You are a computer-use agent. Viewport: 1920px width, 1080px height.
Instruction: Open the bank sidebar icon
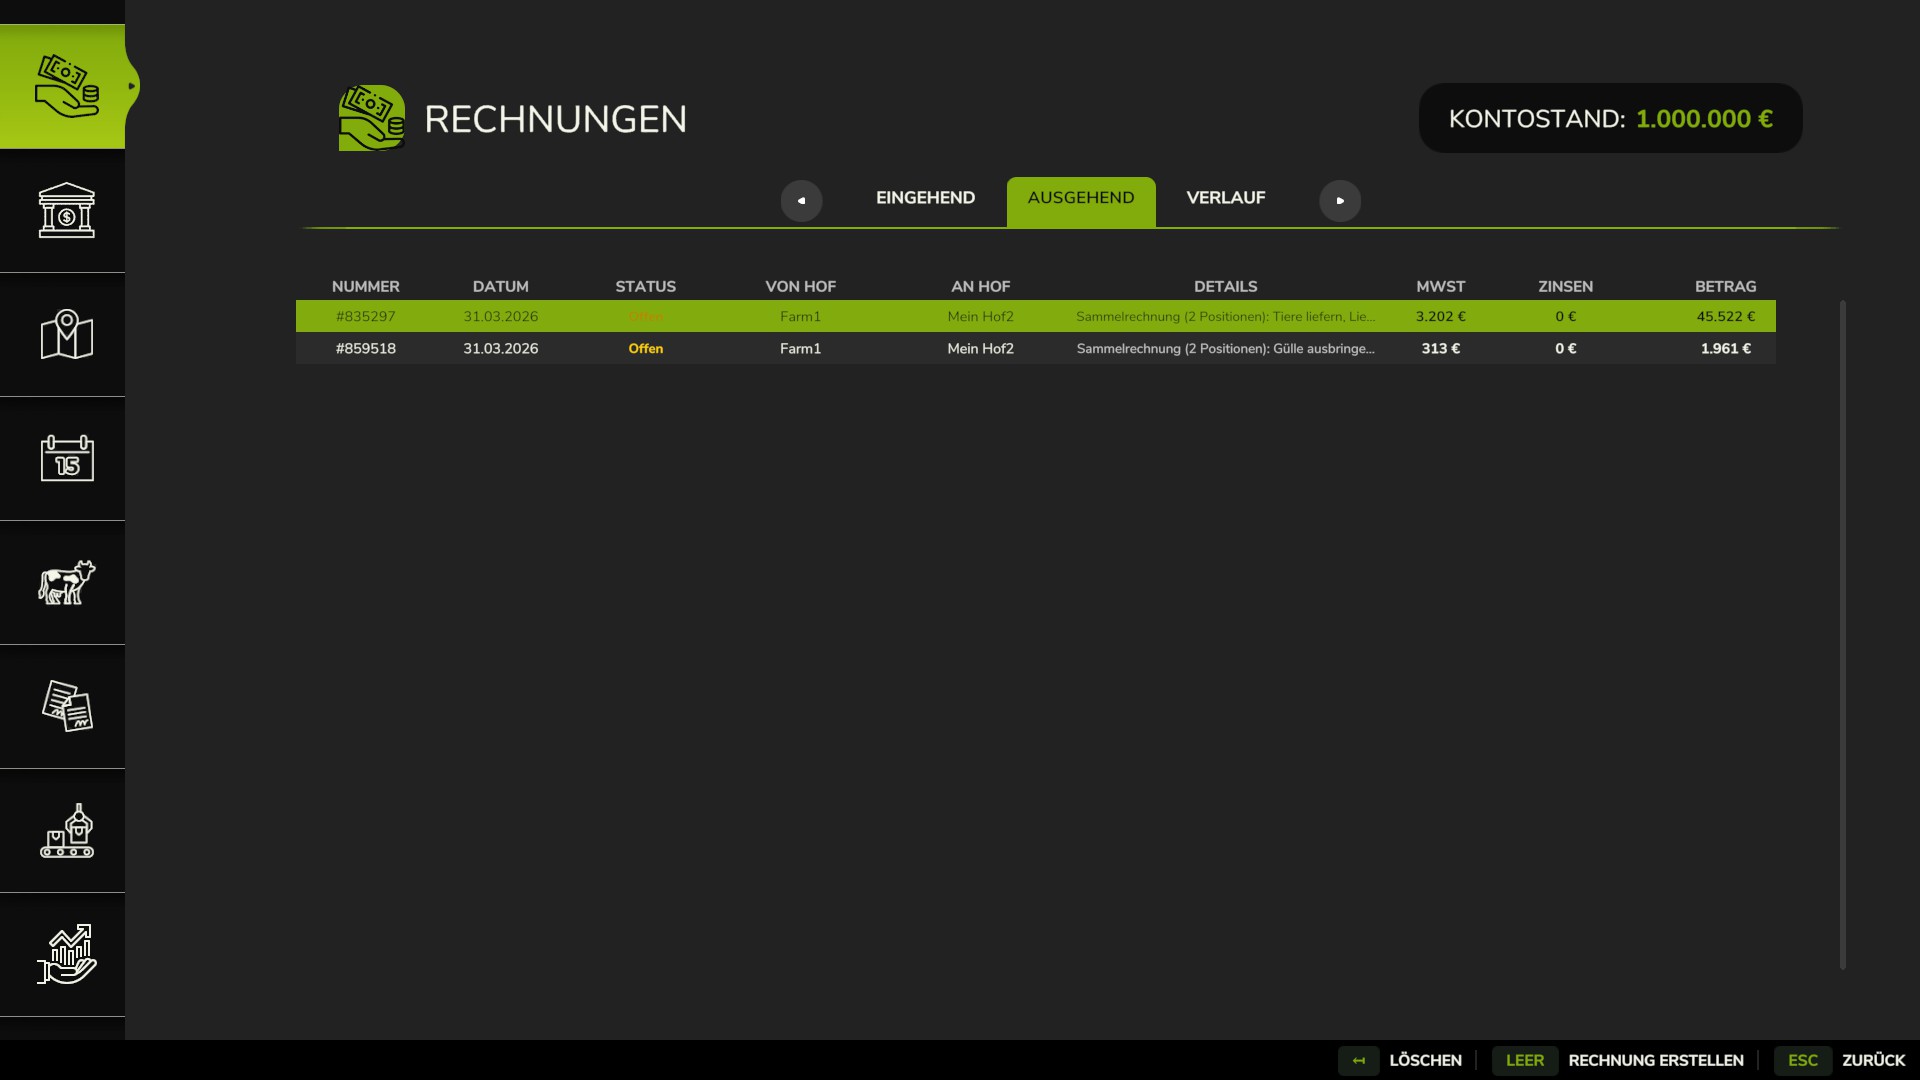click(66, 210)
